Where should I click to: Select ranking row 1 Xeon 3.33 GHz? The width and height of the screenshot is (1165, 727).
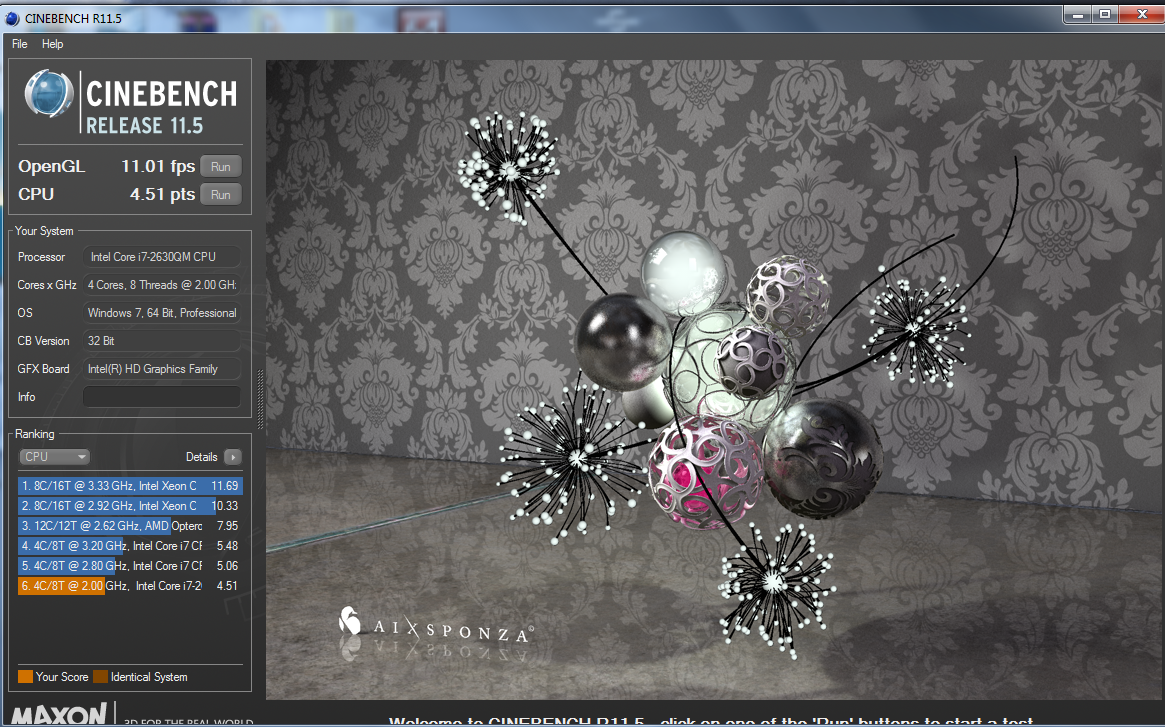pos(130,485)
